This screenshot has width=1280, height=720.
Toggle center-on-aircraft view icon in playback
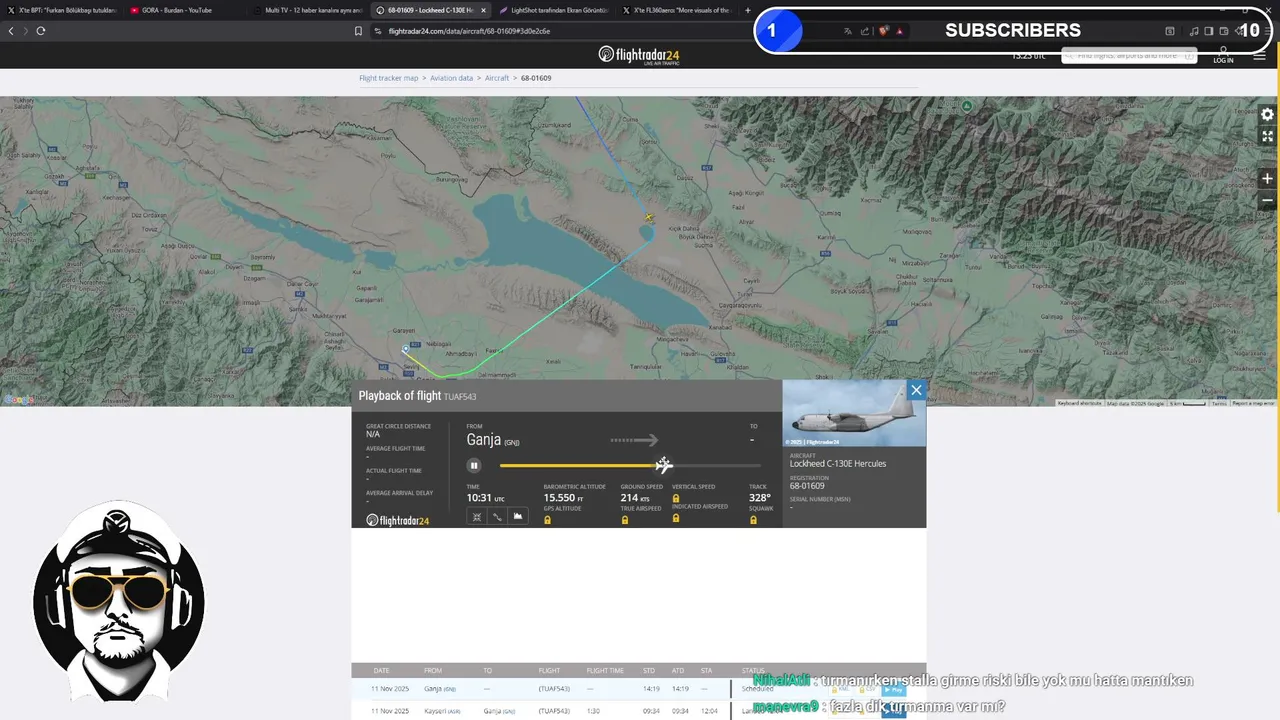pos(477,516)
